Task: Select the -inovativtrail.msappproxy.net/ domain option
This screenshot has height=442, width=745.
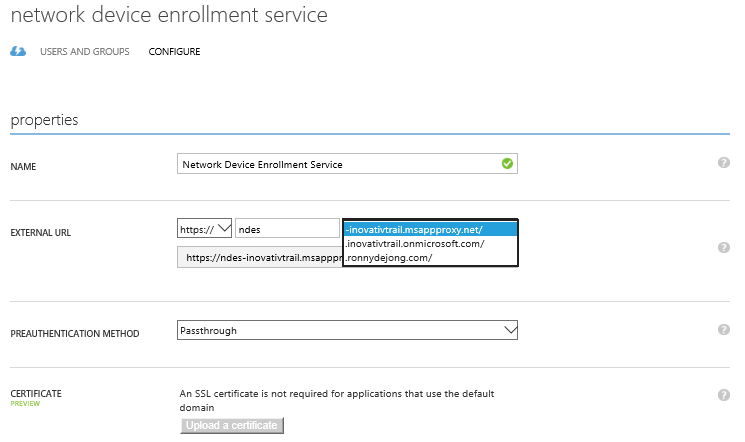Action: 430,229
